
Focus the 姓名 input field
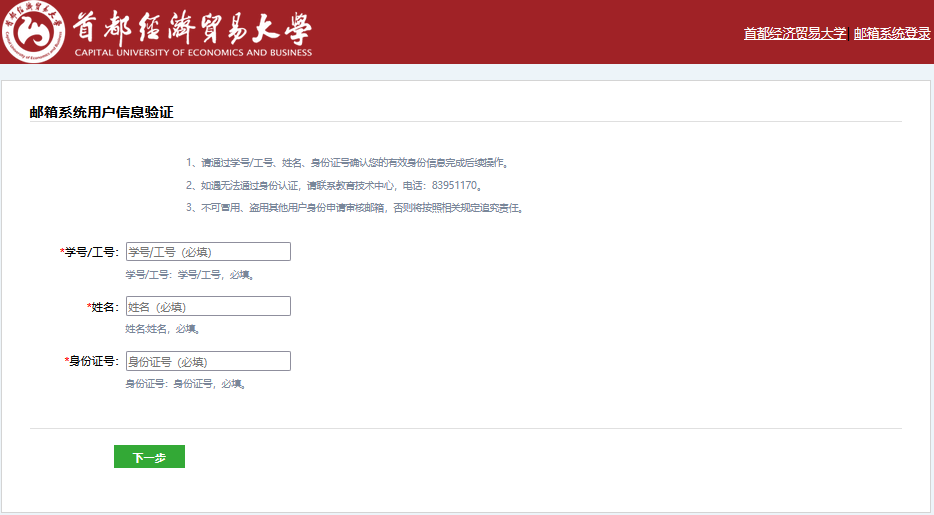[x=207, y=306]
